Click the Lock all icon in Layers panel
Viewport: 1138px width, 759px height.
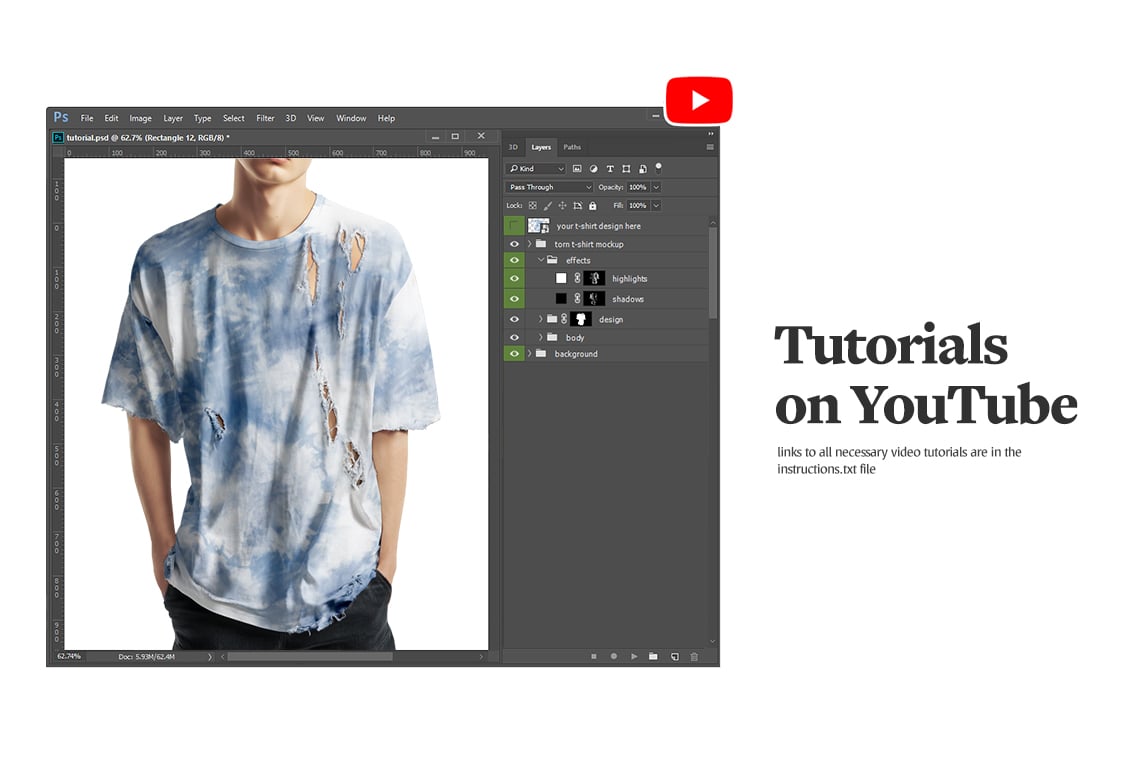tap(592, 205)
